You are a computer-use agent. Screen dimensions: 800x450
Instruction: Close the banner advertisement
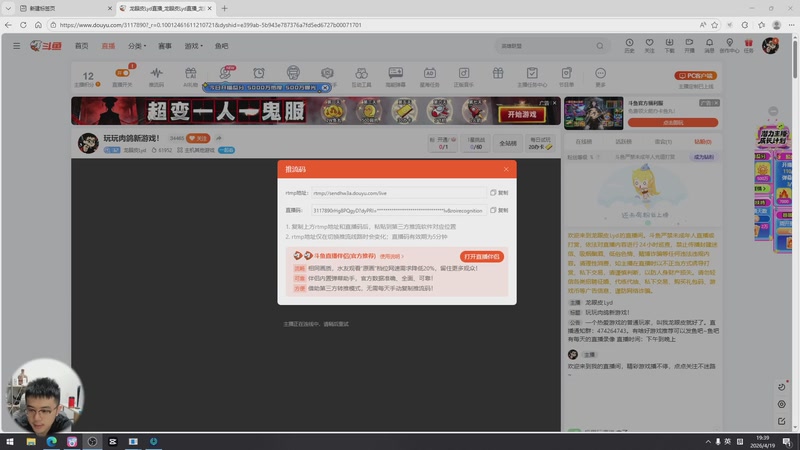(x=555, y=103)
